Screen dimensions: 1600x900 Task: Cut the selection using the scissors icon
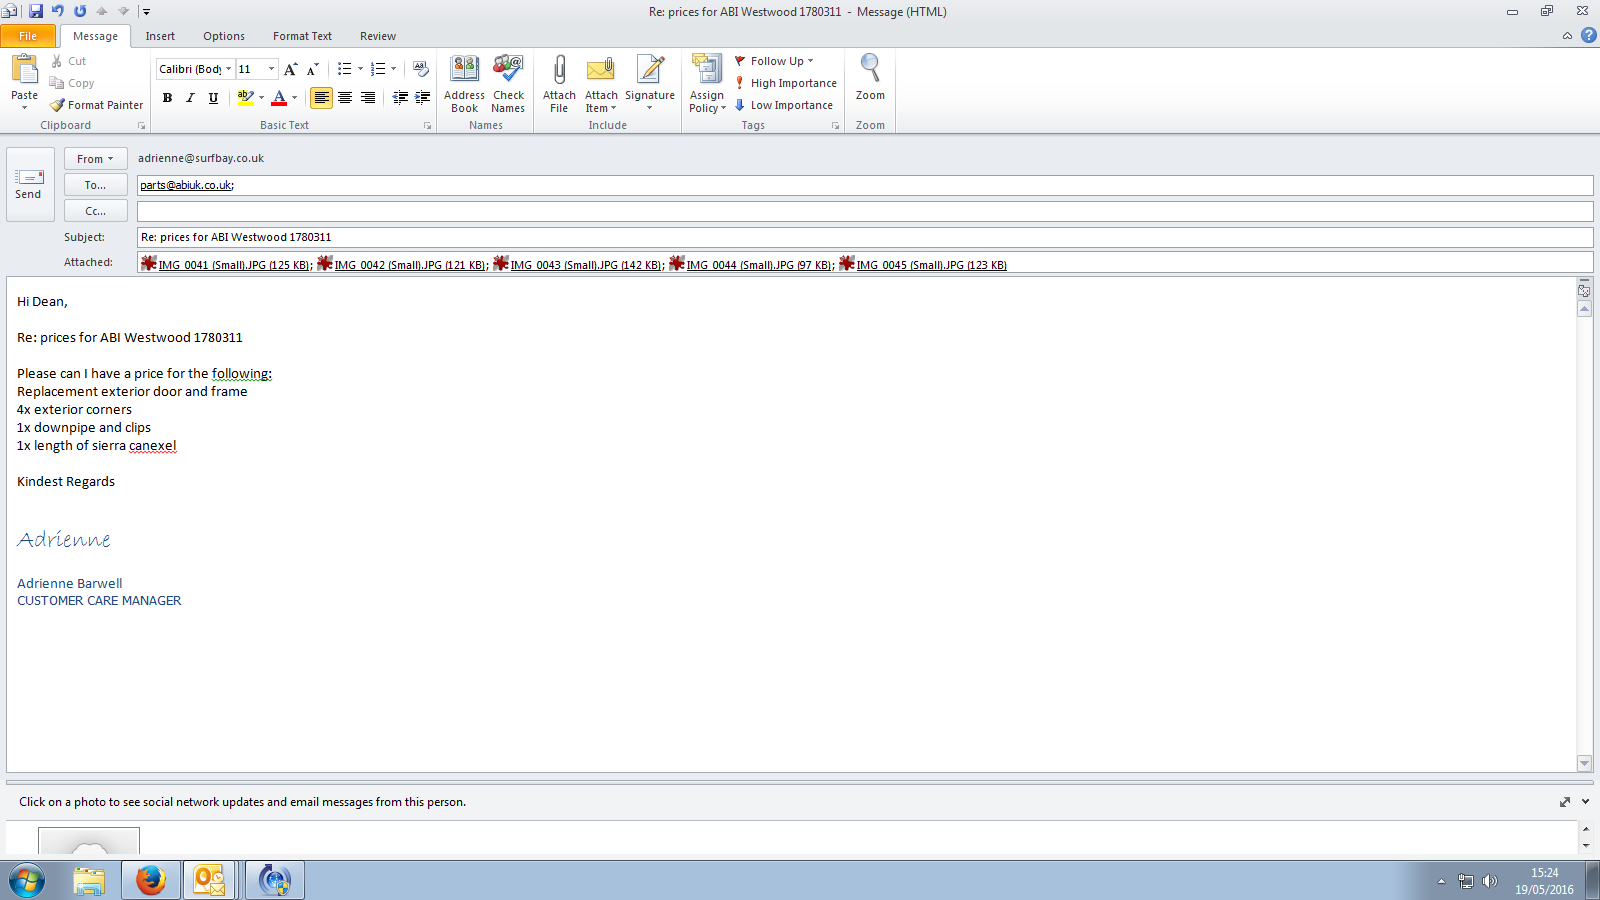coord(68,61)
